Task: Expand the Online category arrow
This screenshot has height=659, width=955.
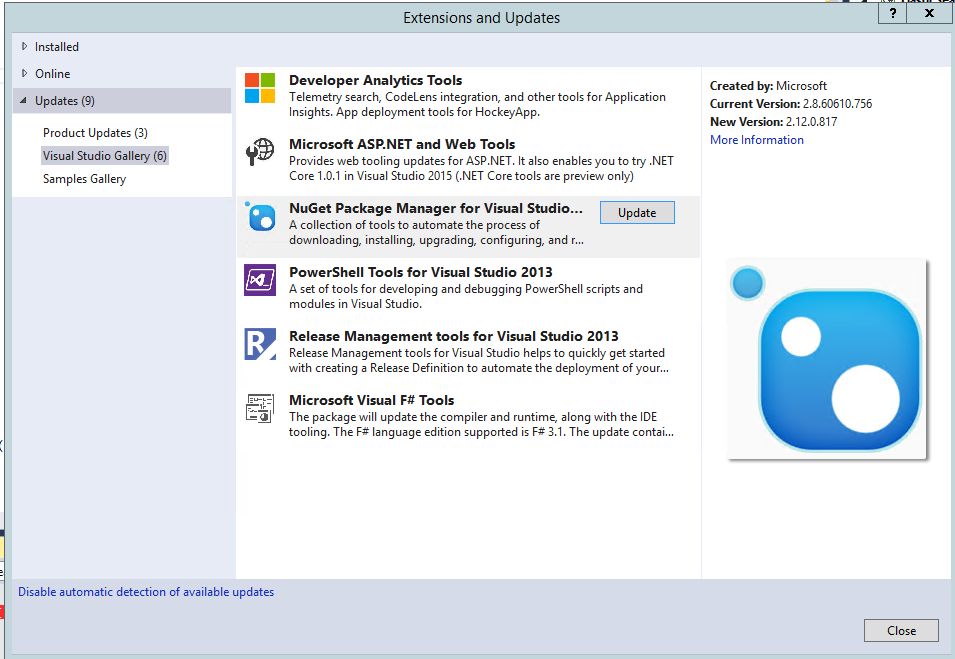Action: [24, 74]
